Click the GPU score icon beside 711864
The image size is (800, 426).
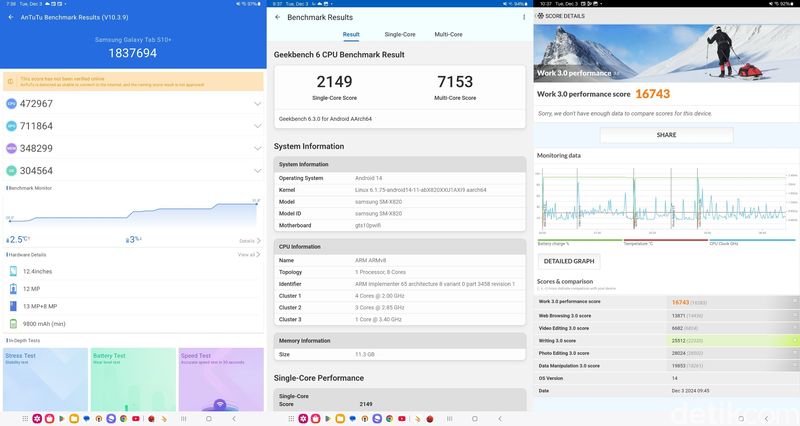click(11, 126)
